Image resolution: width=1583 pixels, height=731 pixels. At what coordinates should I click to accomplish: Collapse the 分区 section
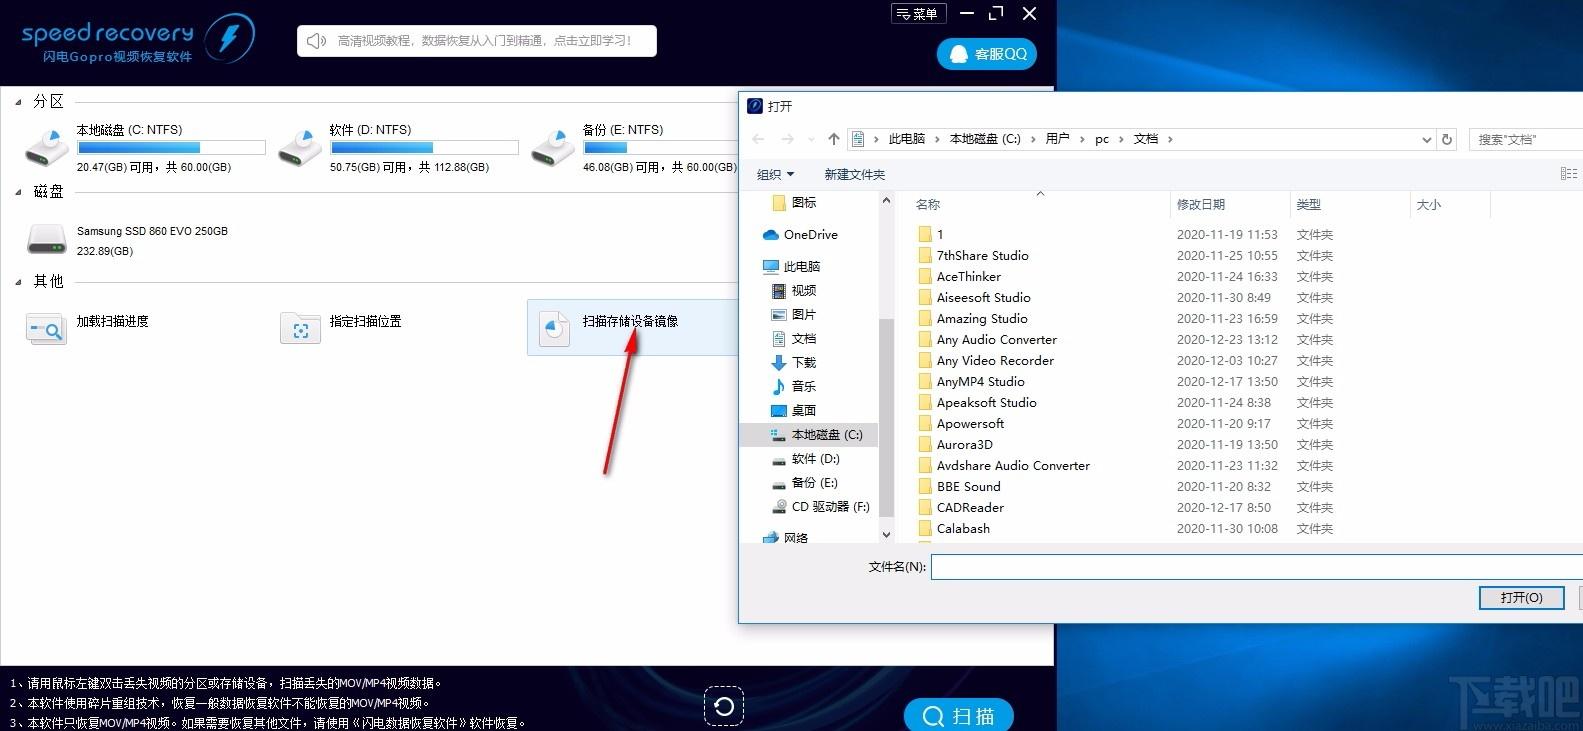(x=18, y=102)
